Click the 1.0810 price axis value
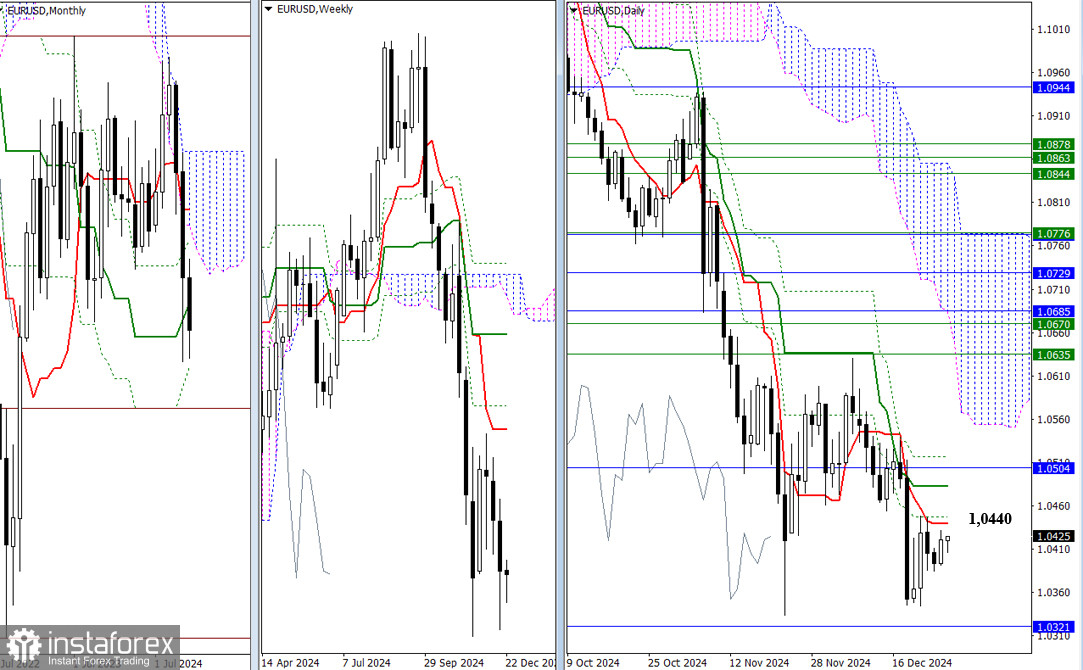Screen dimensions: 1083x670 point(1054,202)
